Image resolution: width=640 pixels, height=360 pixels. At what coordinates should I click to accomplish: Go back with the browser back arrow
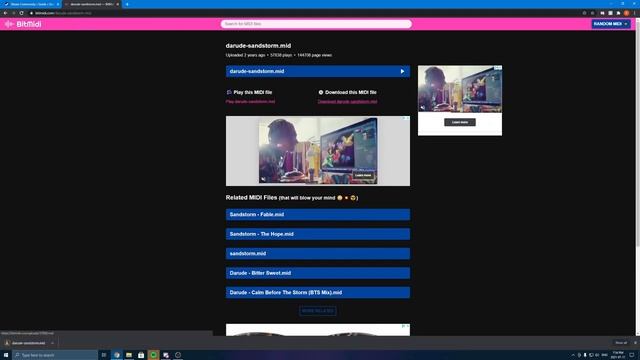(x=5, y=13)
